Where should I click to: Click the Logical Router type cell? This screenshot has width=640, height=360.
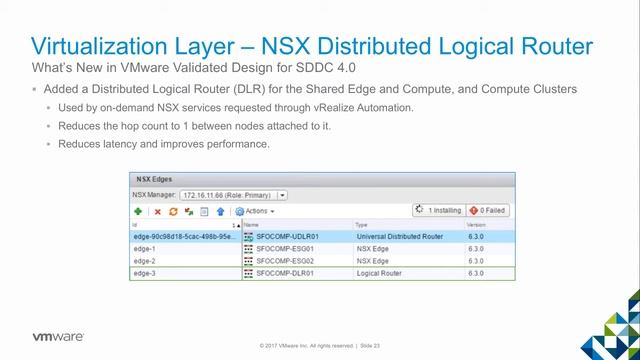click(379, 273)
